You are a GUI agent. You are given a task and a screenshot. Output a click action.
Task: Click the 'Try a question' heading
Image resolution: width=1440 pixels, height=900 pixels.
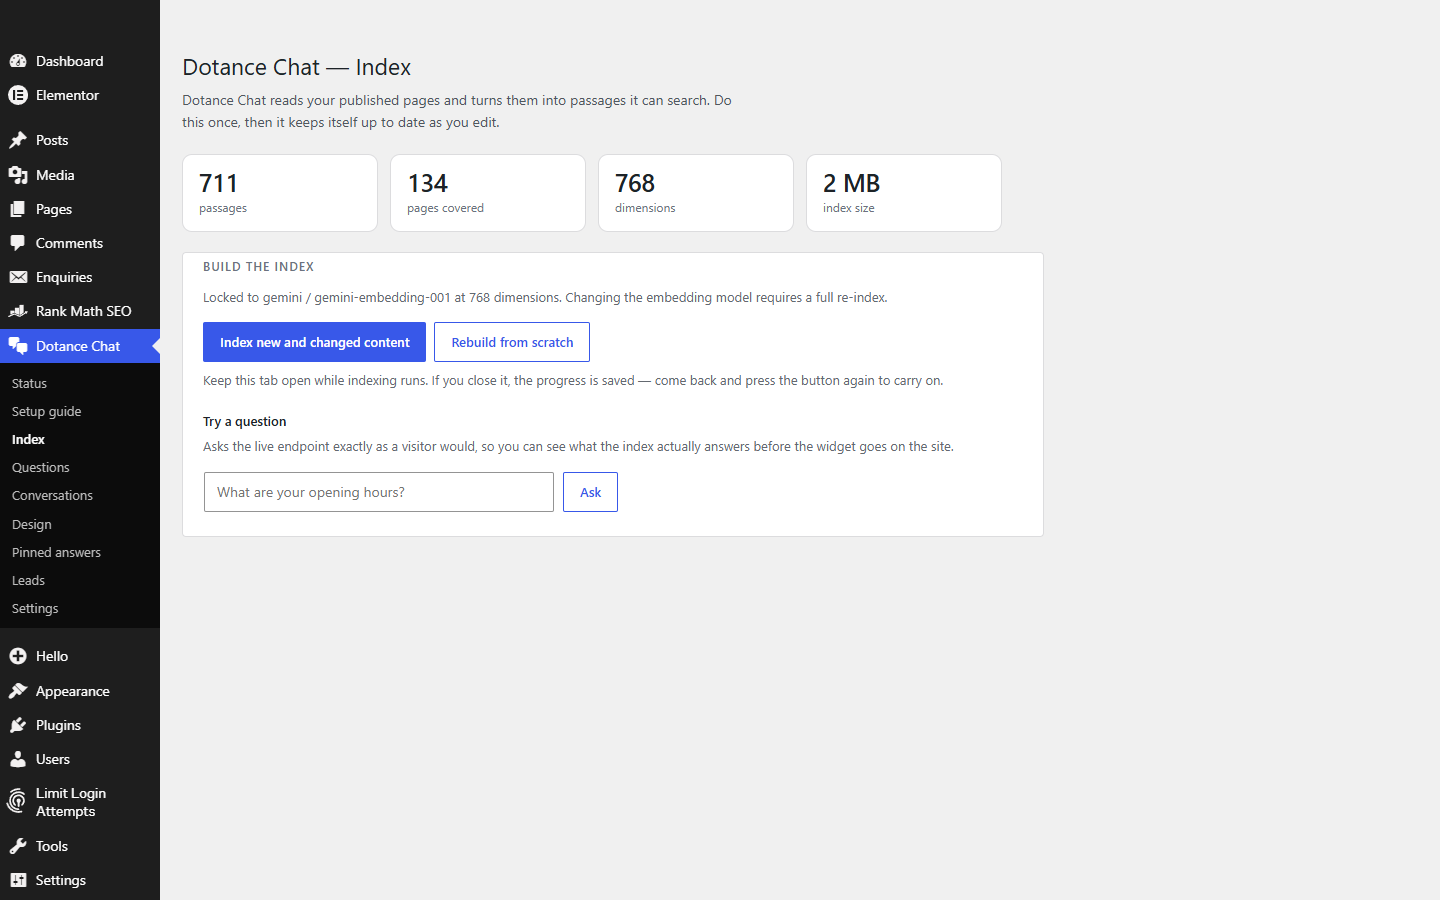(x=245, y=422)
